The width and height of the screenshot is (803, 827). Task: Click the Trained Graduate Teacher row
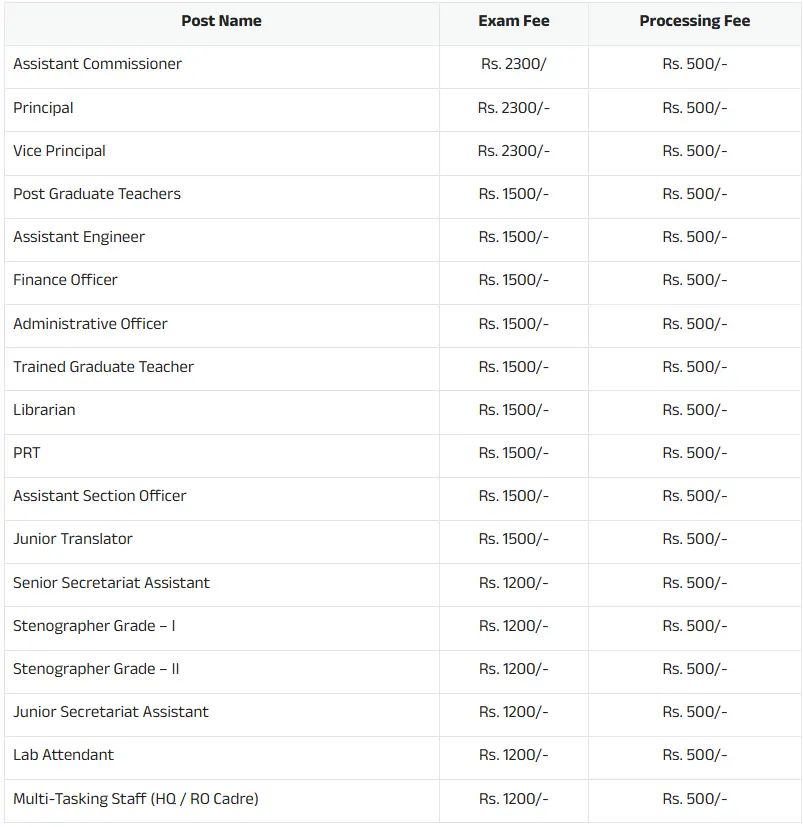pos(103,367)
